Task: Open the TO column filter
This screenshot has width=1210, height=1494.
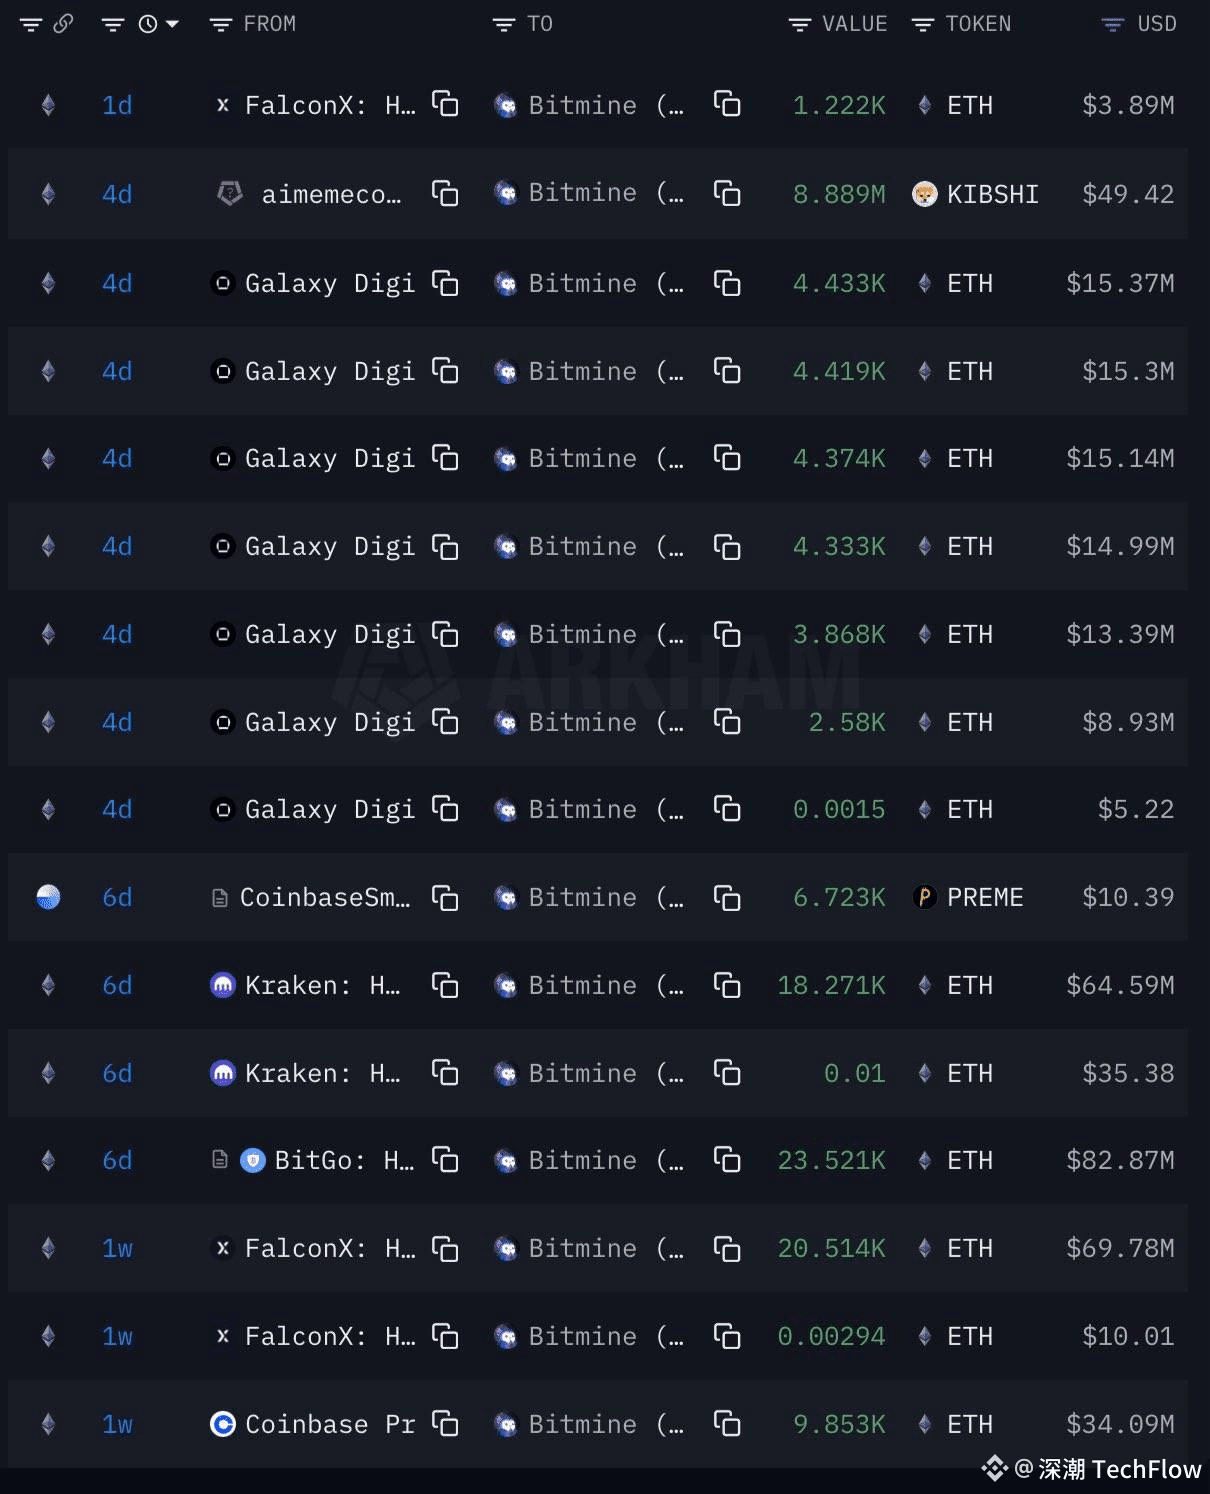Action: (x=503, y=24)
